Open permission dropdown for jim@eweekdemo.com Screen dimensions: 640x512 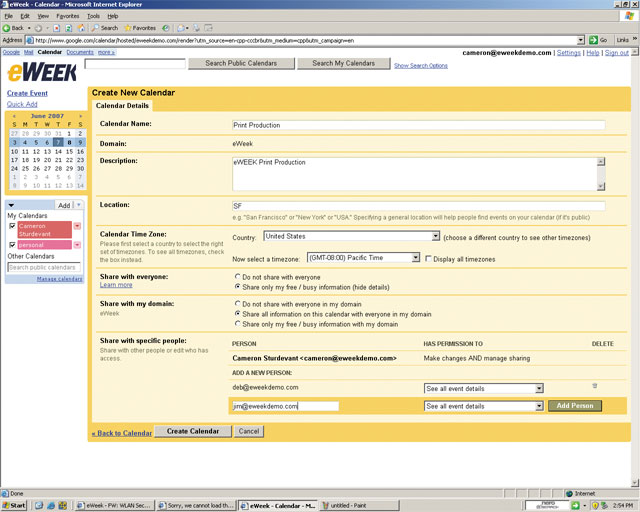pyautogui.click(x=539, y=406)
